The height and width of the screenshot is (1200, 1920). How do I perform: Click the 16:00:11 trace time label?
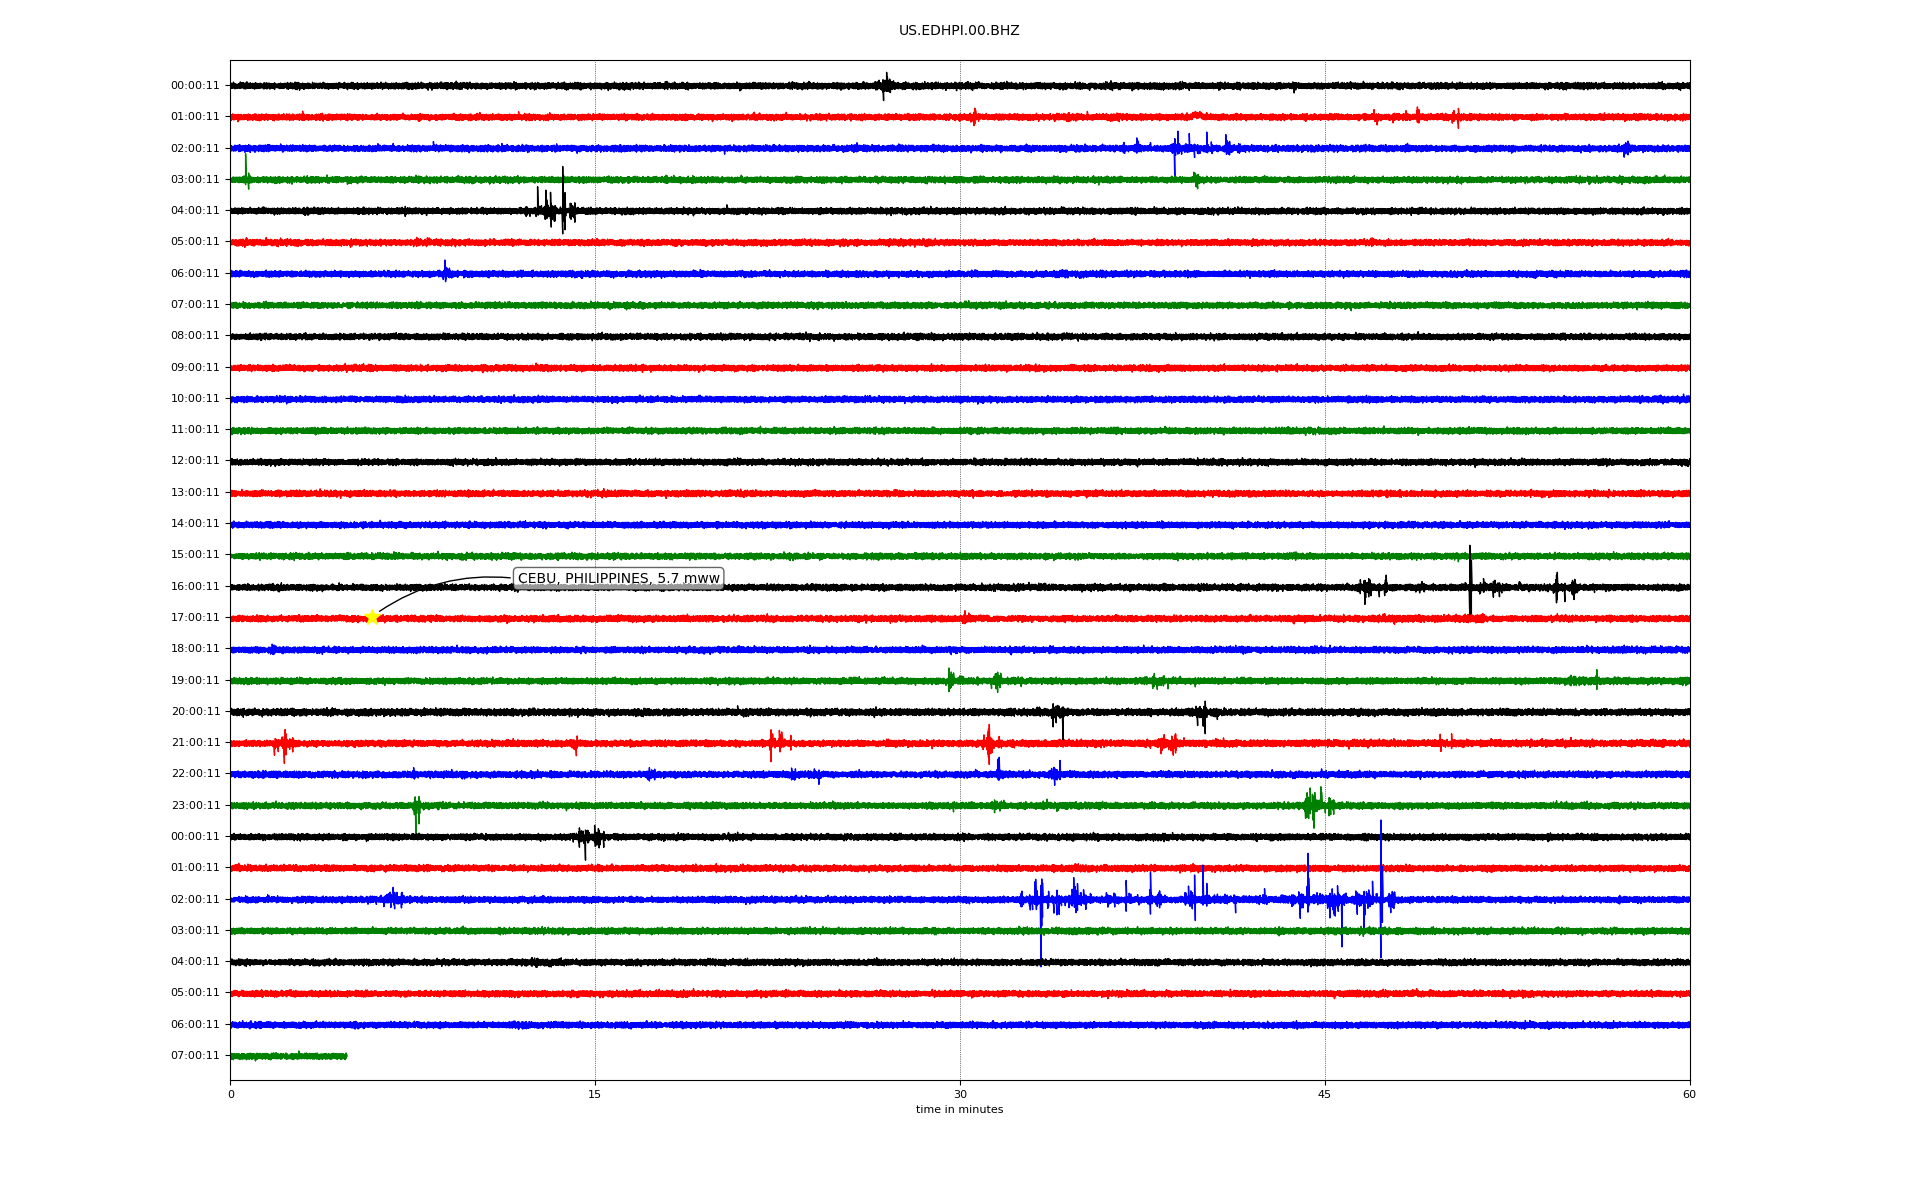[x=195, y=587]
